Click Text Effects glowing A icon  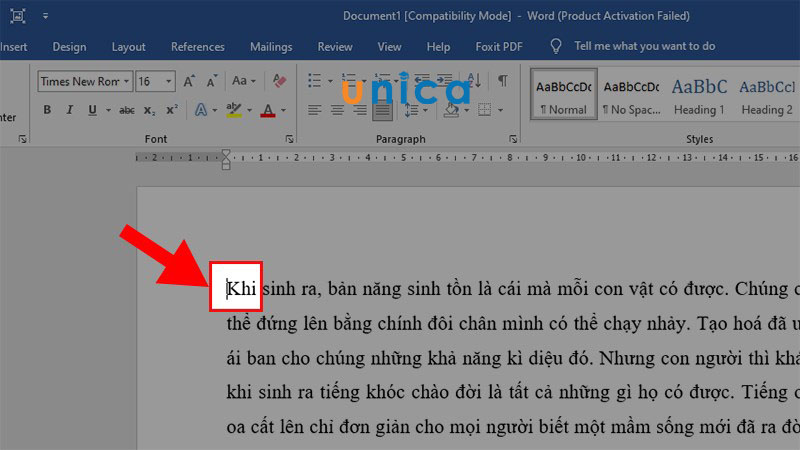coord(201,110)
